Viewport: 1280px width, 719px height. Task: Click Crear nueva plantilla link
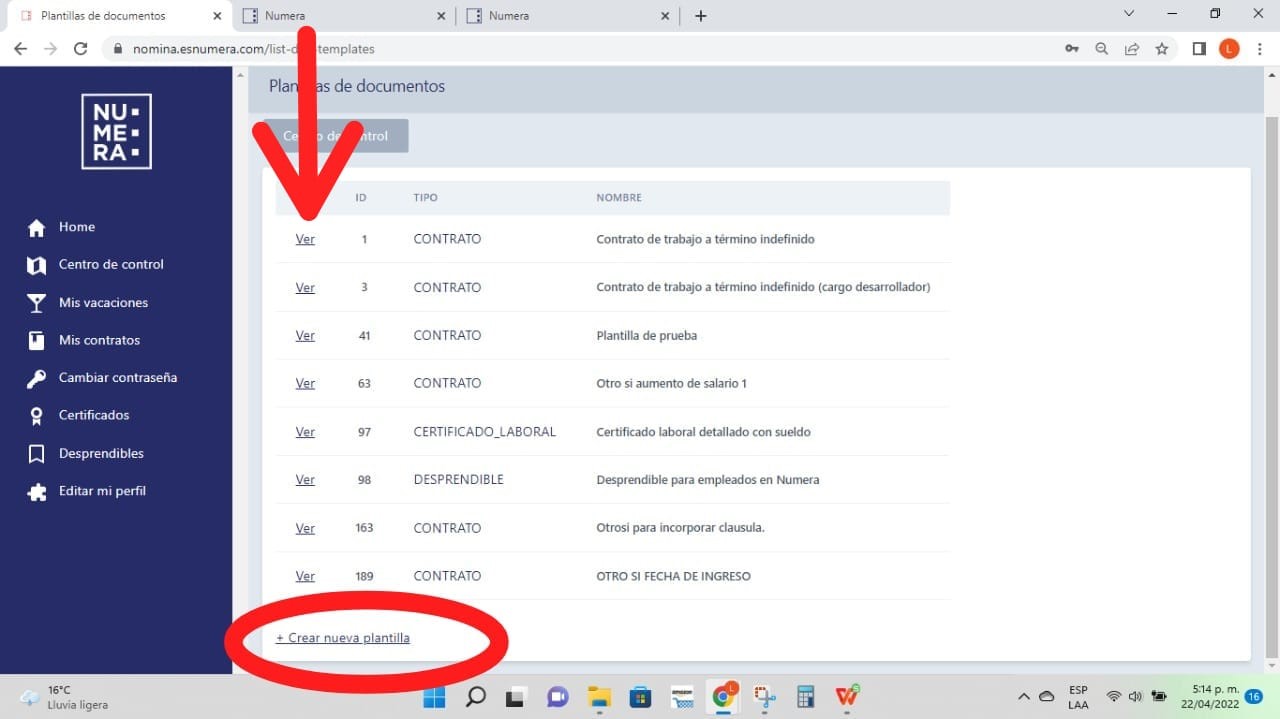(x=343, y=638)
